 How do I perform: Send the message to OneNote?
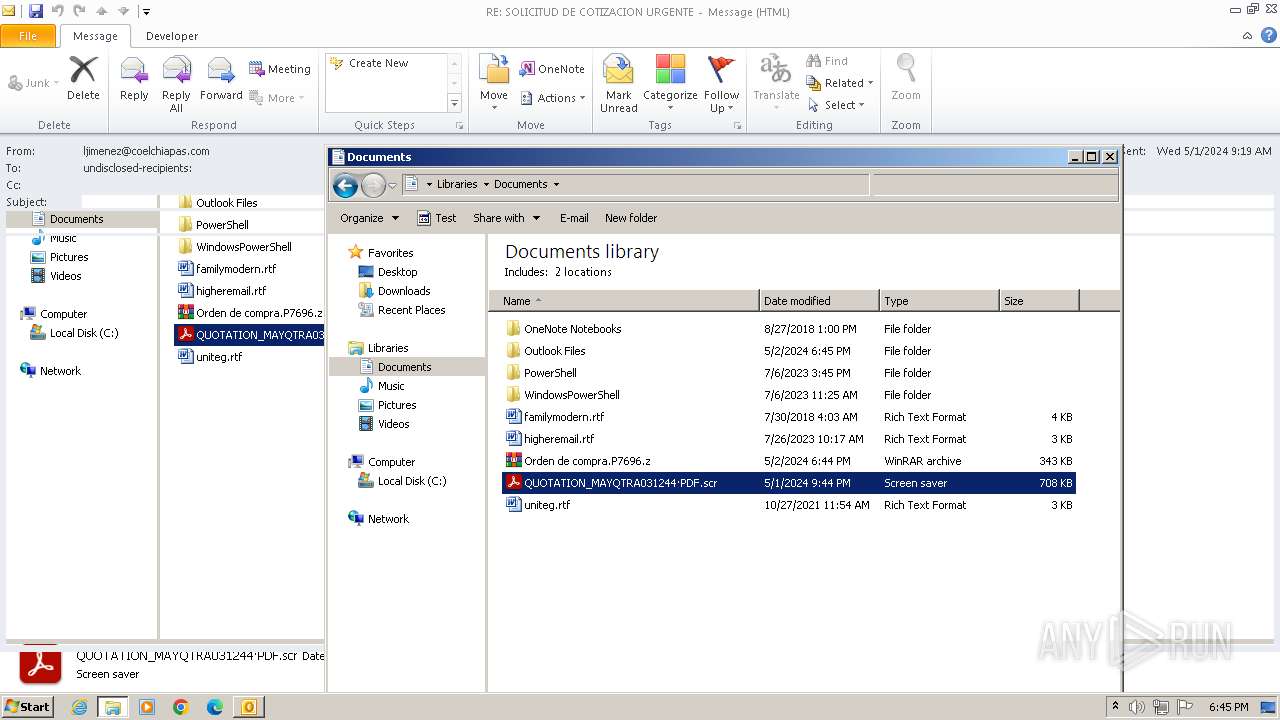[x=552, y=69]
